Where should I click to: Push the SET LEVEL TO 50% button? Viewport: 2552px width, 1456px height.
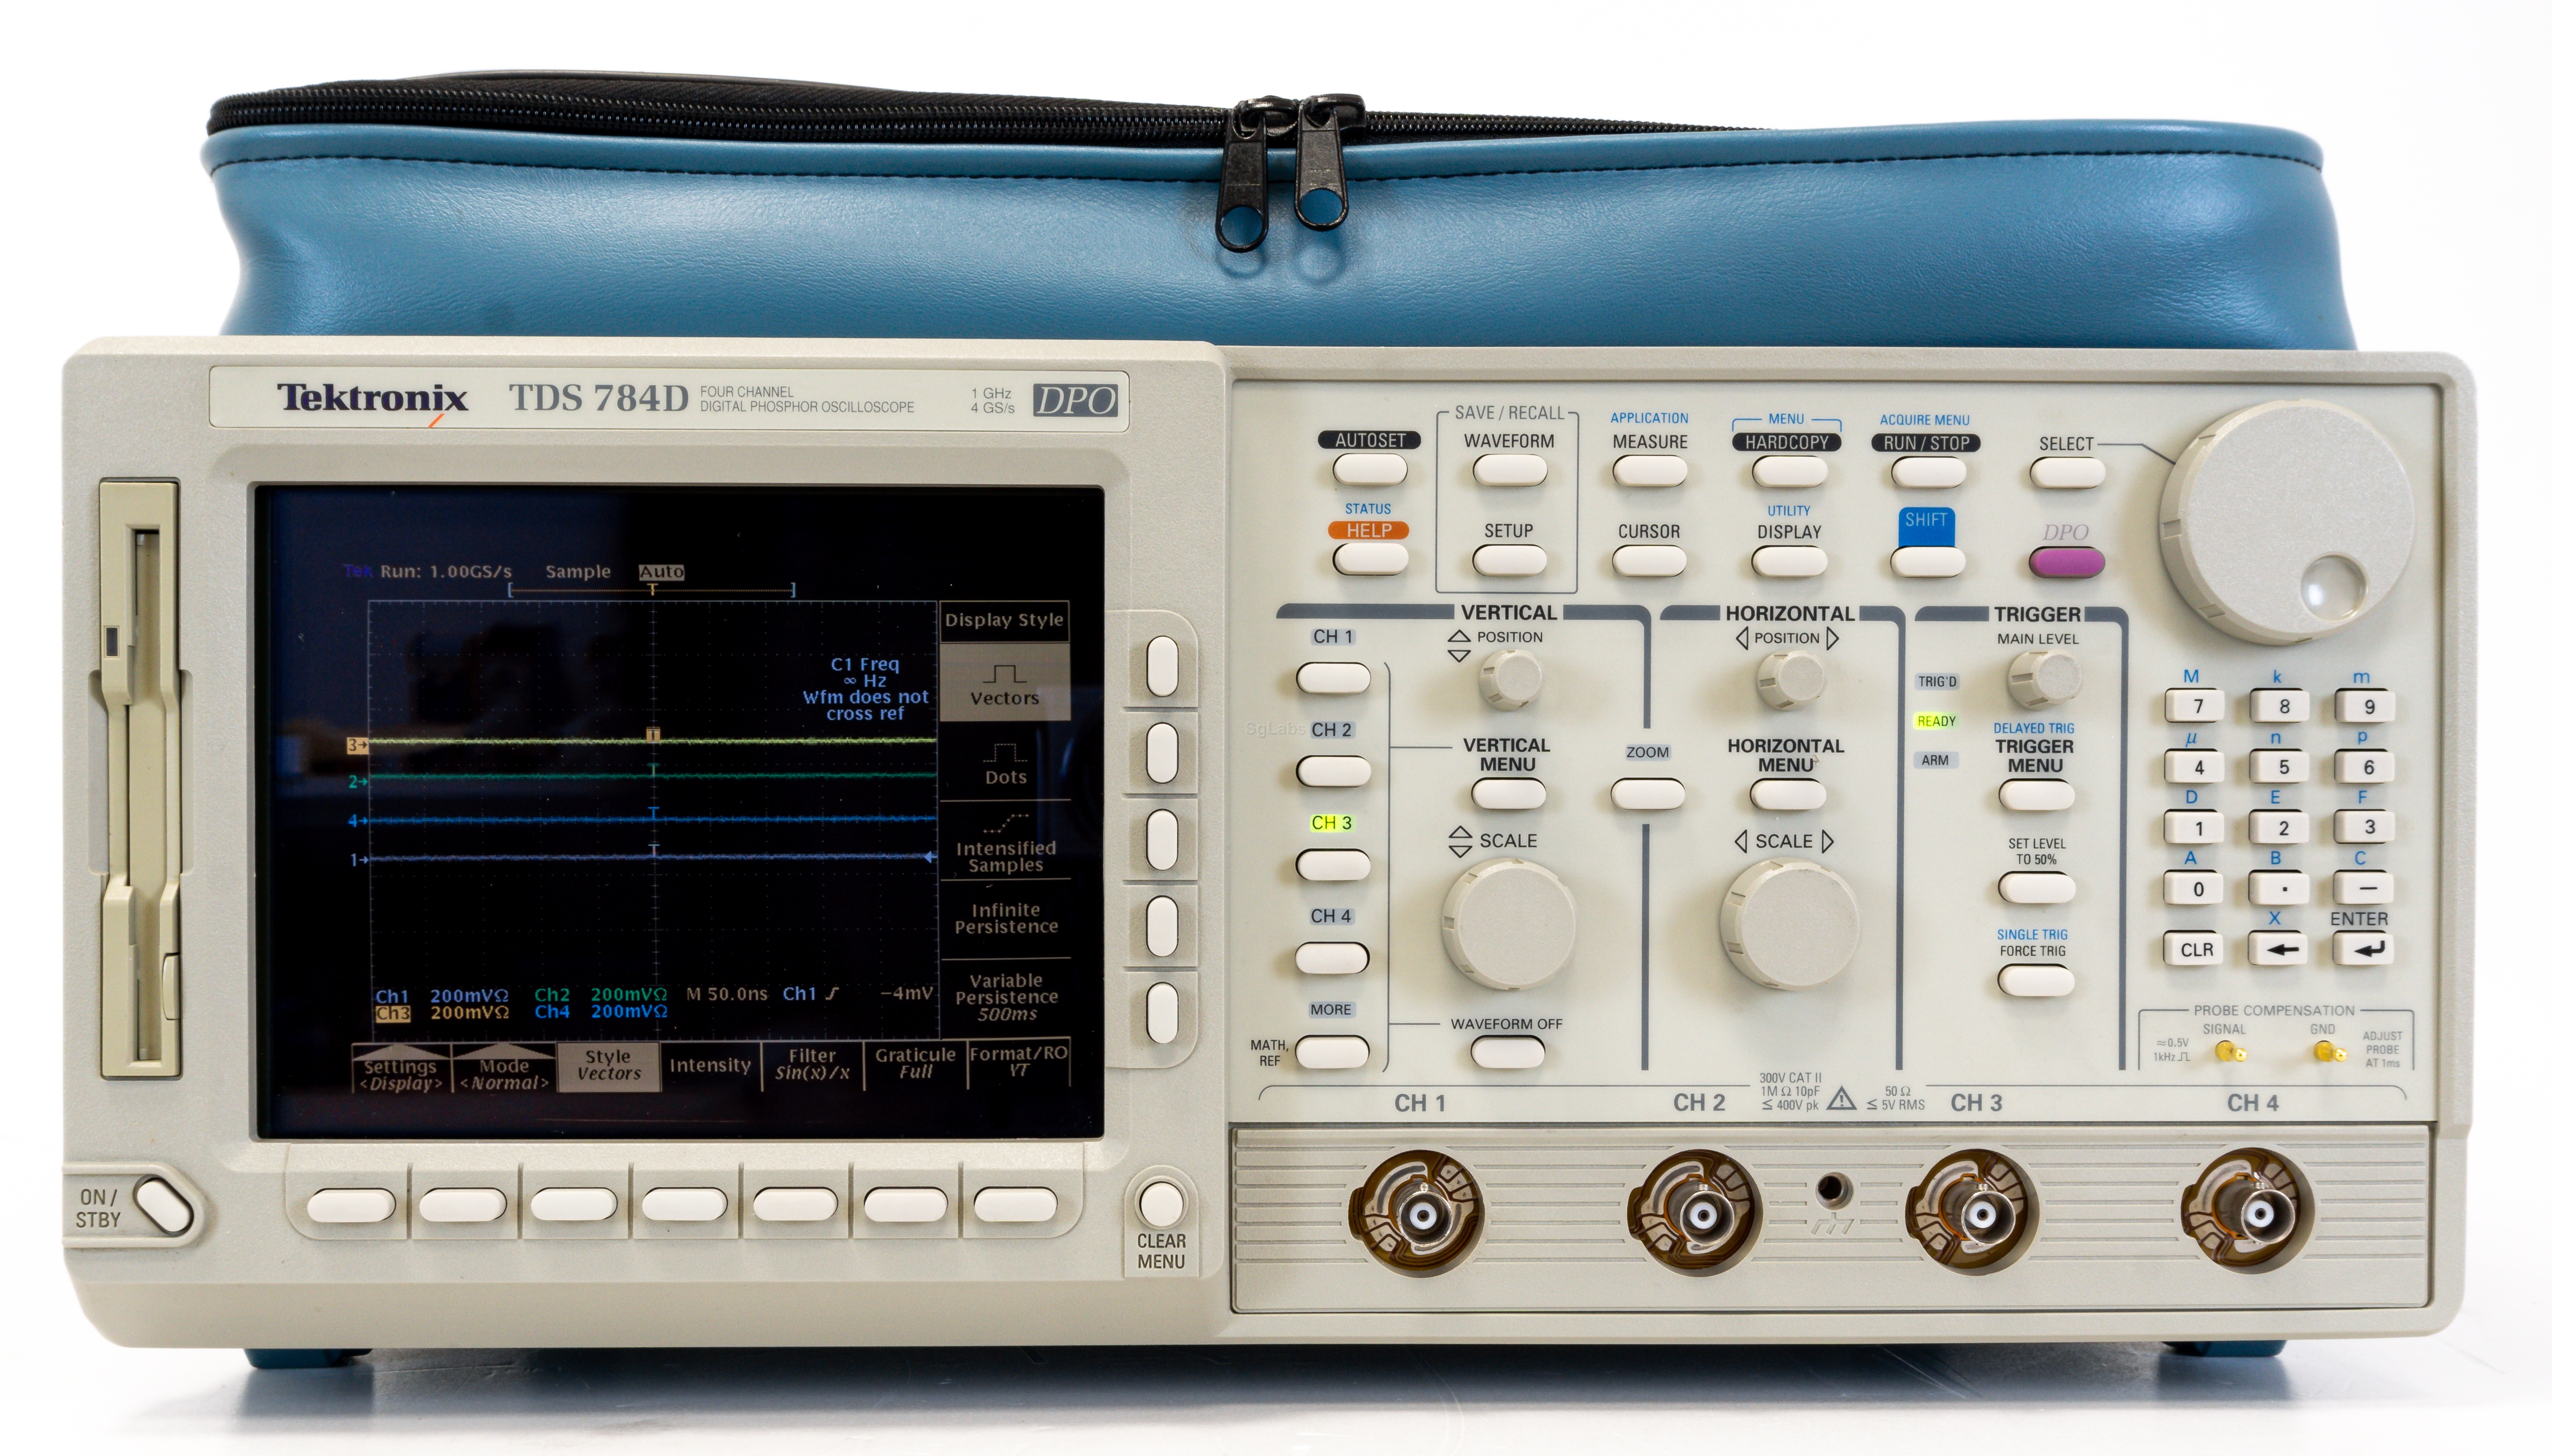coord(2036,888)
